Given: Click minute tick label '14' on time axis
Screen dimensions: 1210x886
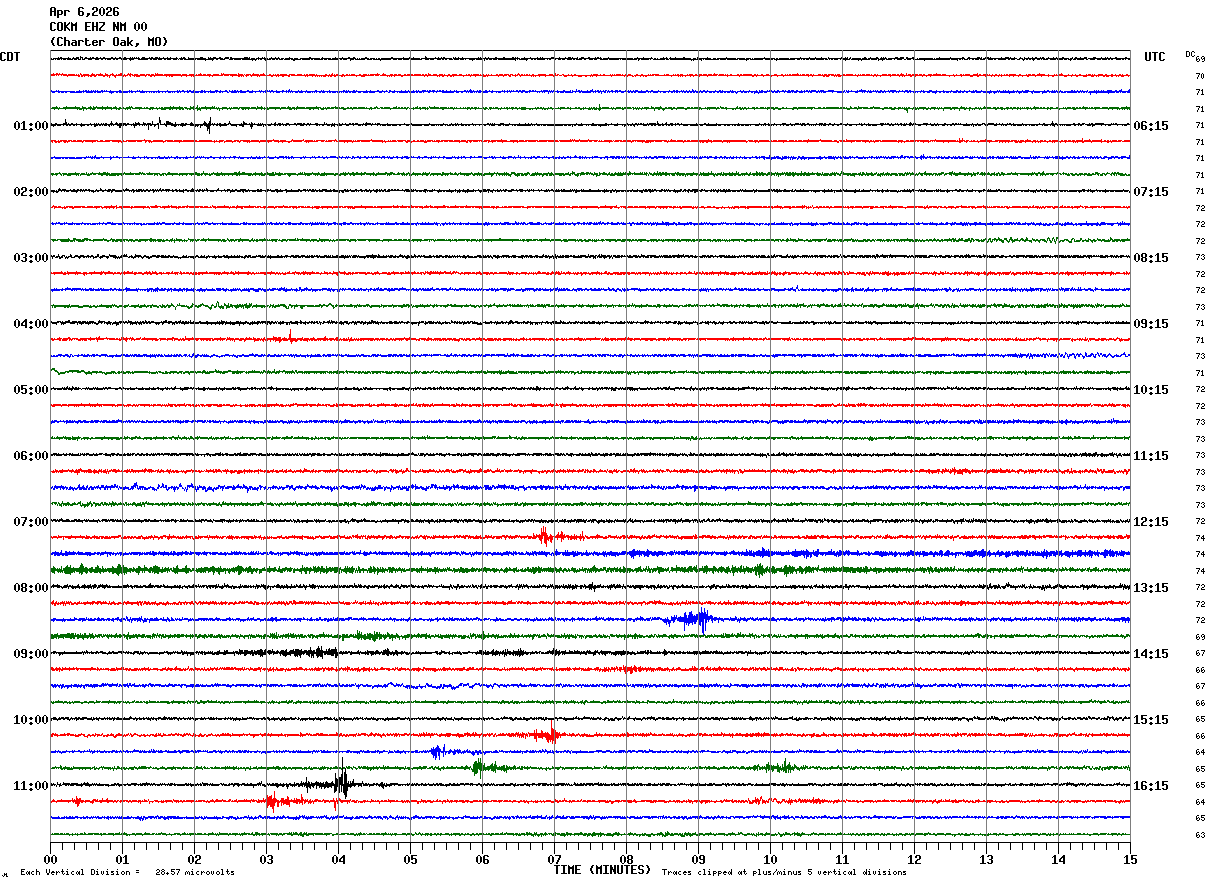Looking at the screenshot, I should coord(1059,859).
